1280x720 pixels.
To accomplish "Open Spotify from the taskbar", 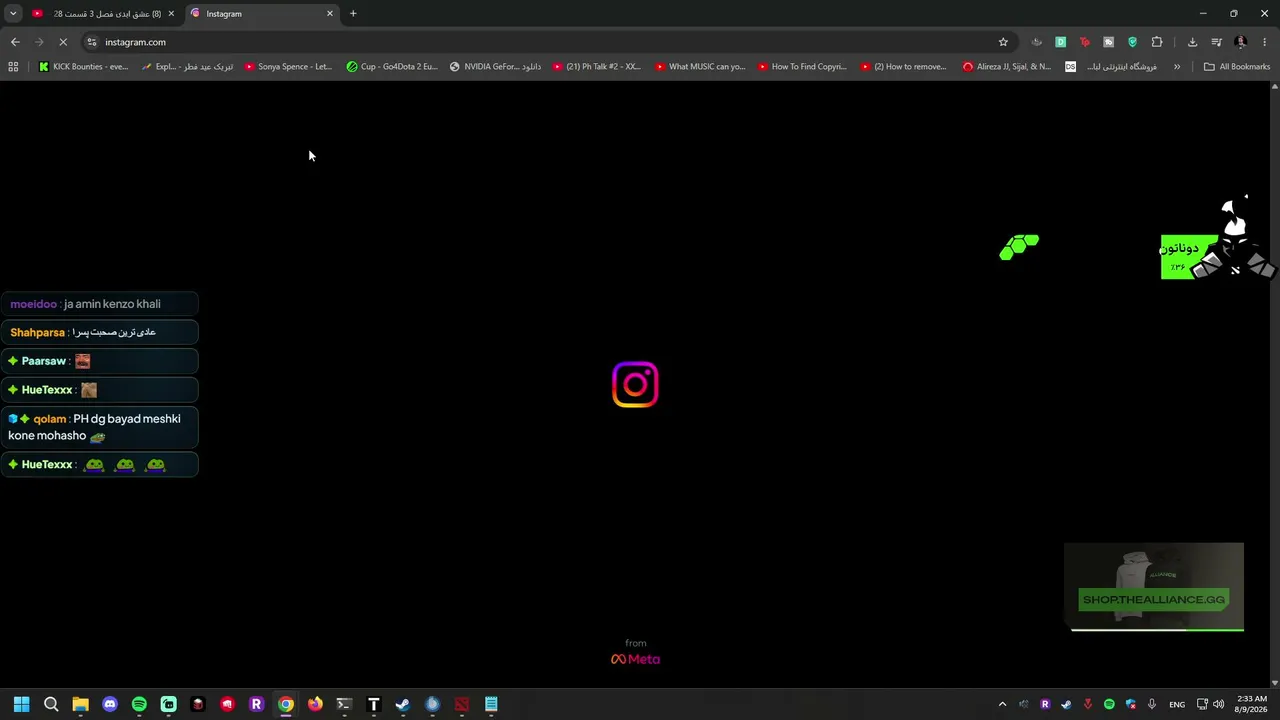I will click(x=139, y=704).
